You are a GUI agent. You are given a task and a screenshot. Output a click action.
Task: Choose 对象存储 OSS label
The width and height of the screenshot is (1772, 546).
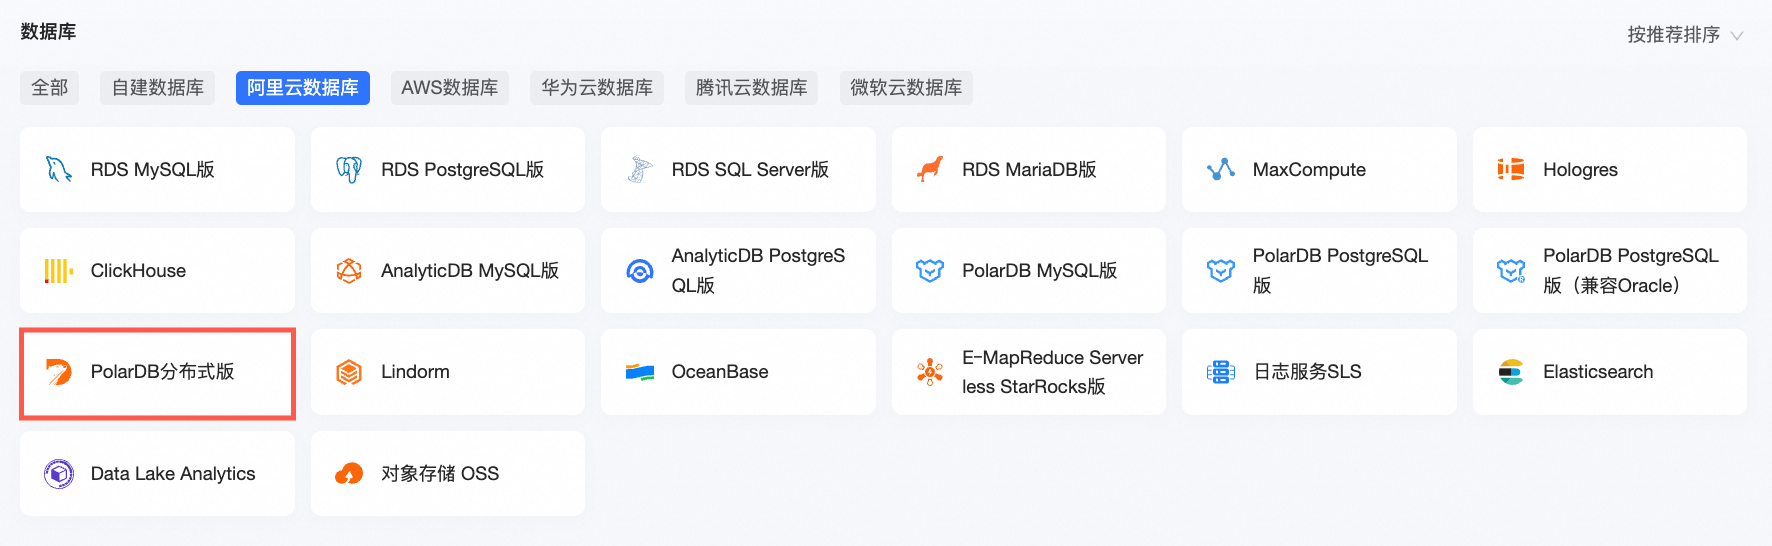(440, 474)
